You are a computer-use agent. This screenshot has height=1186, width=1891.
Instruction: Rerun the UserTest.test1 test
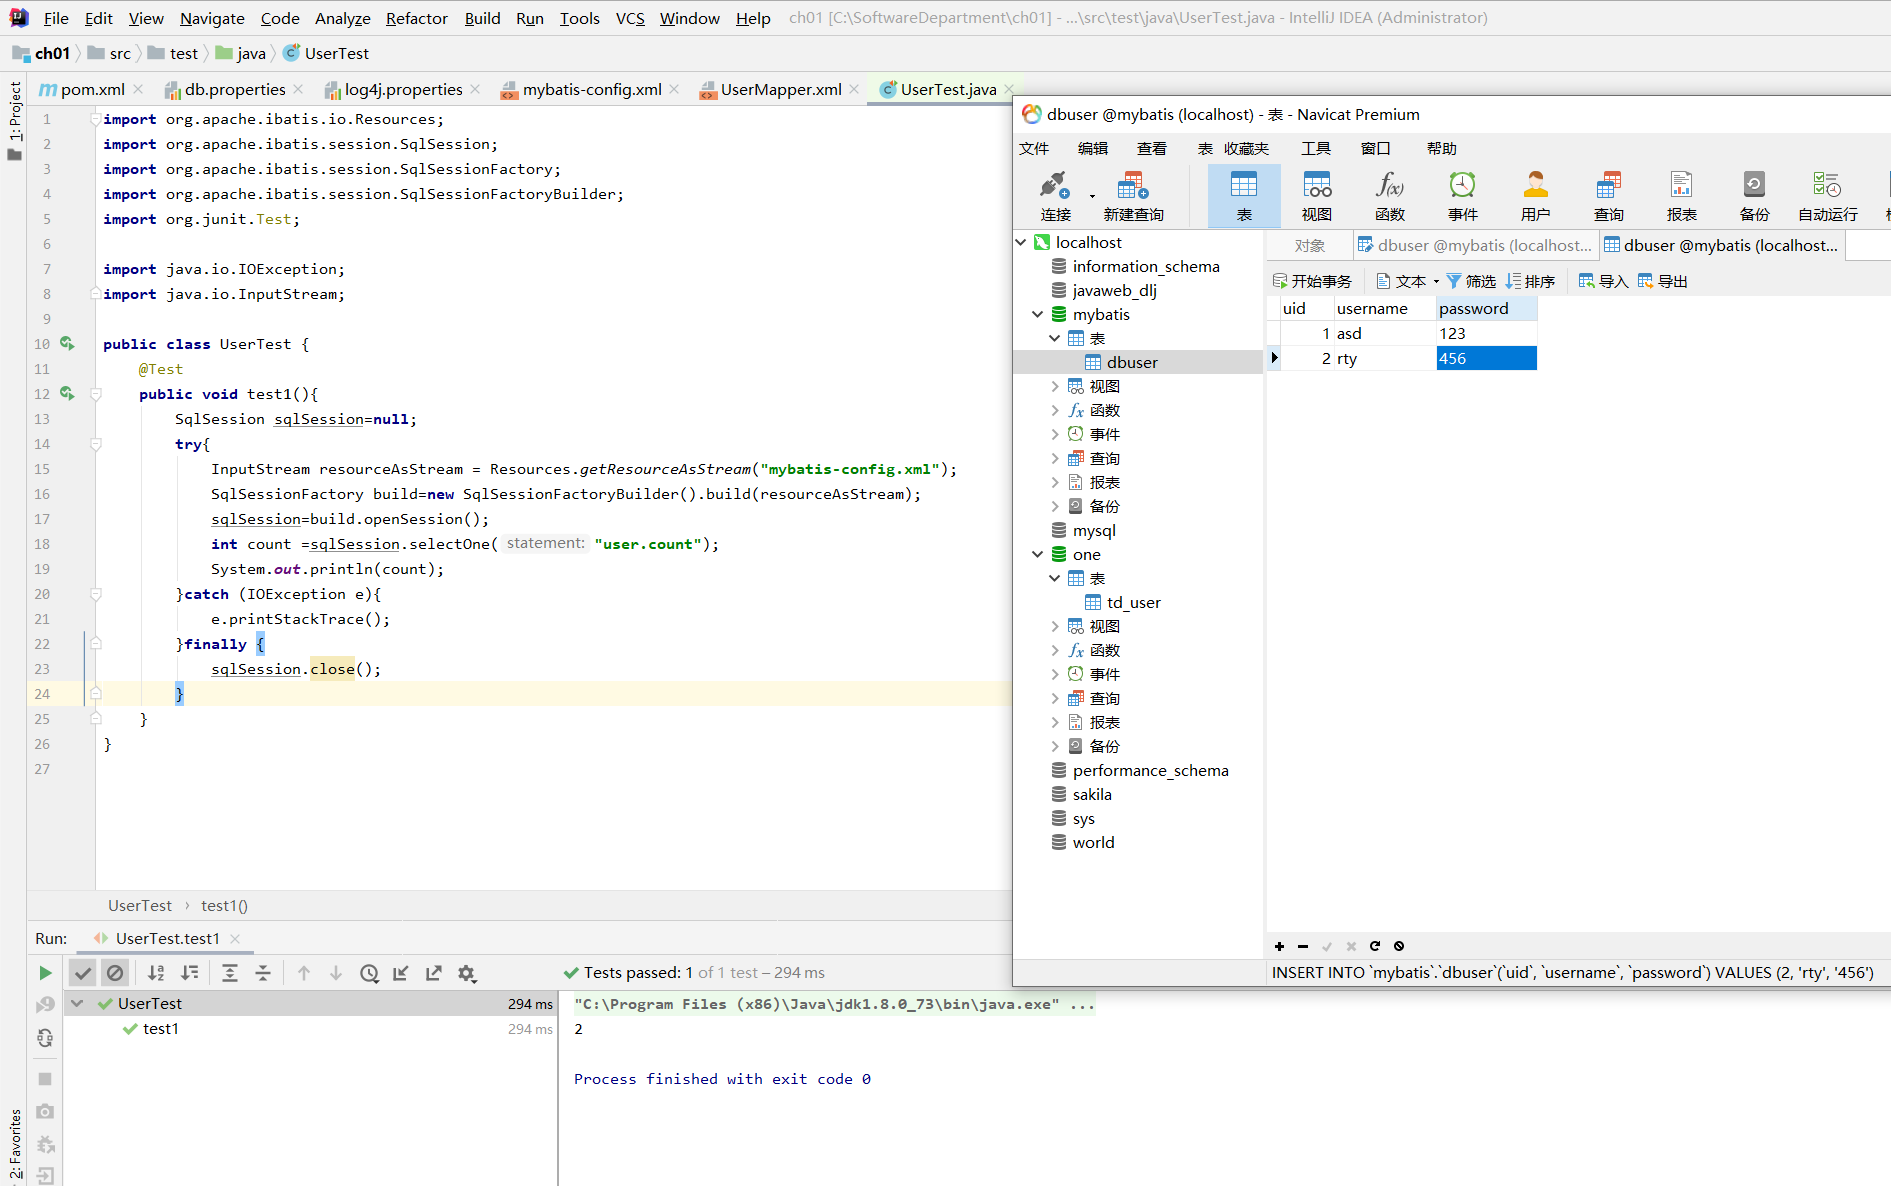pyautogui.click(x=45, y=973)
